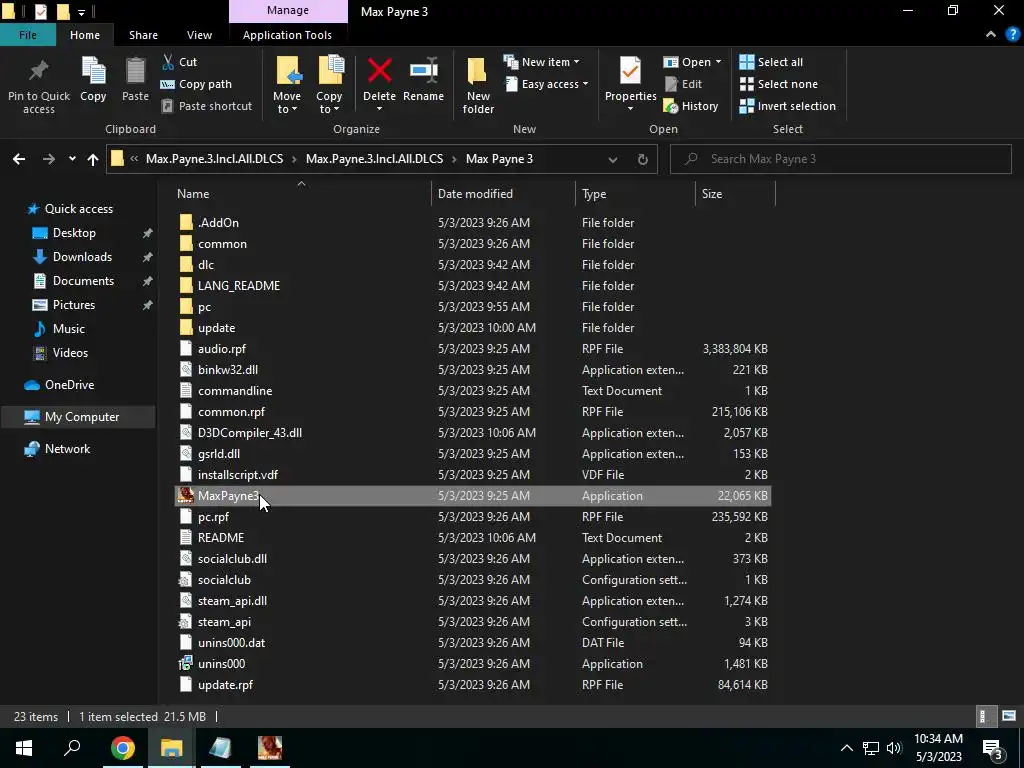Switch to the Share tab
This screenshot has height=768, width=1024.
point(143,35)
